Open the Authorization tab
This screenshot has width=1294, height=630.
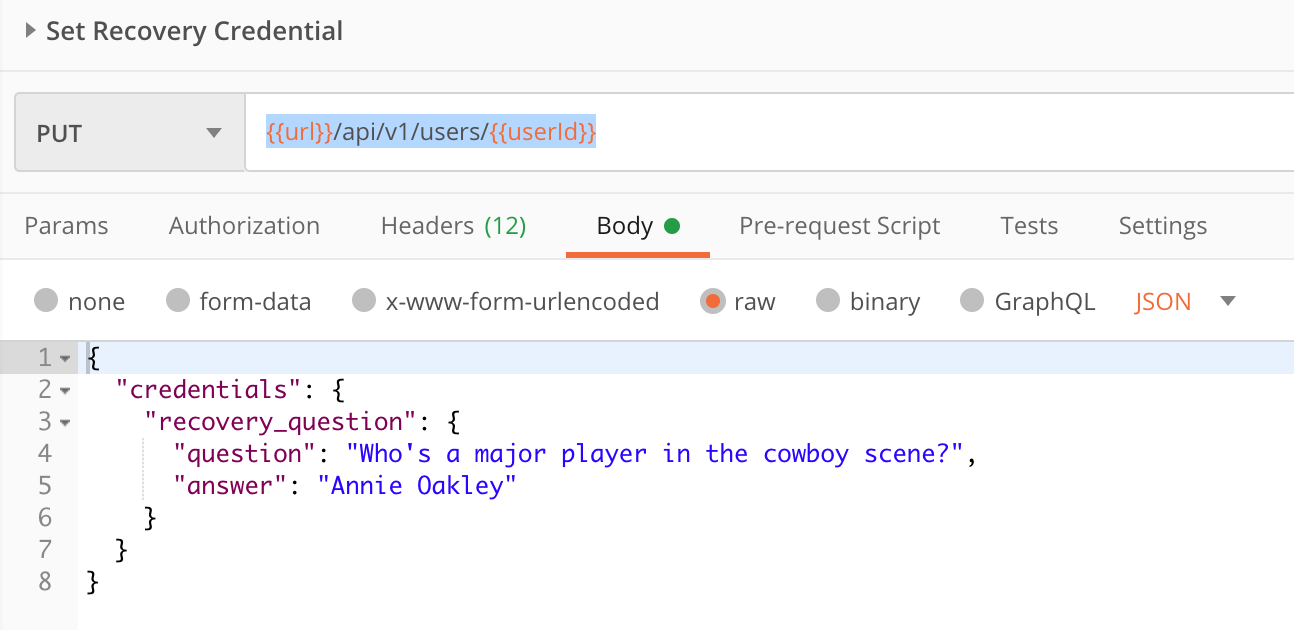click(244, 226)
